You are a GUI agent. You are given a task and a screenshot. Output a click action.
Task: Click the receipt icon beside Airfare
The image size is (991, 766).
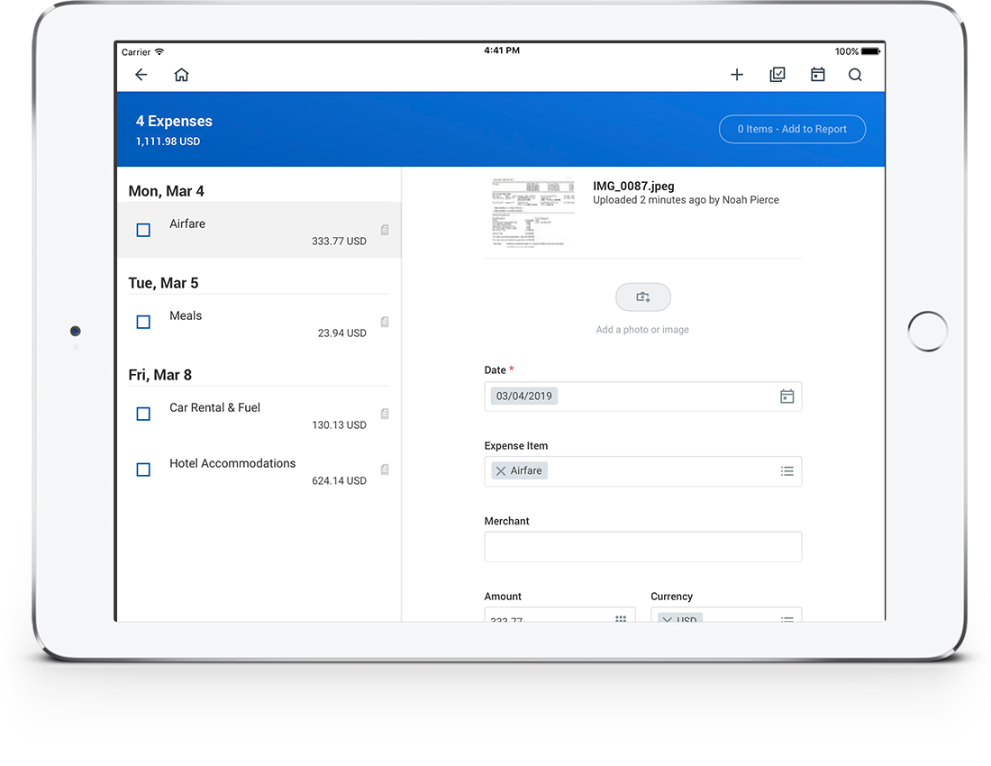[x=384, y=229]
